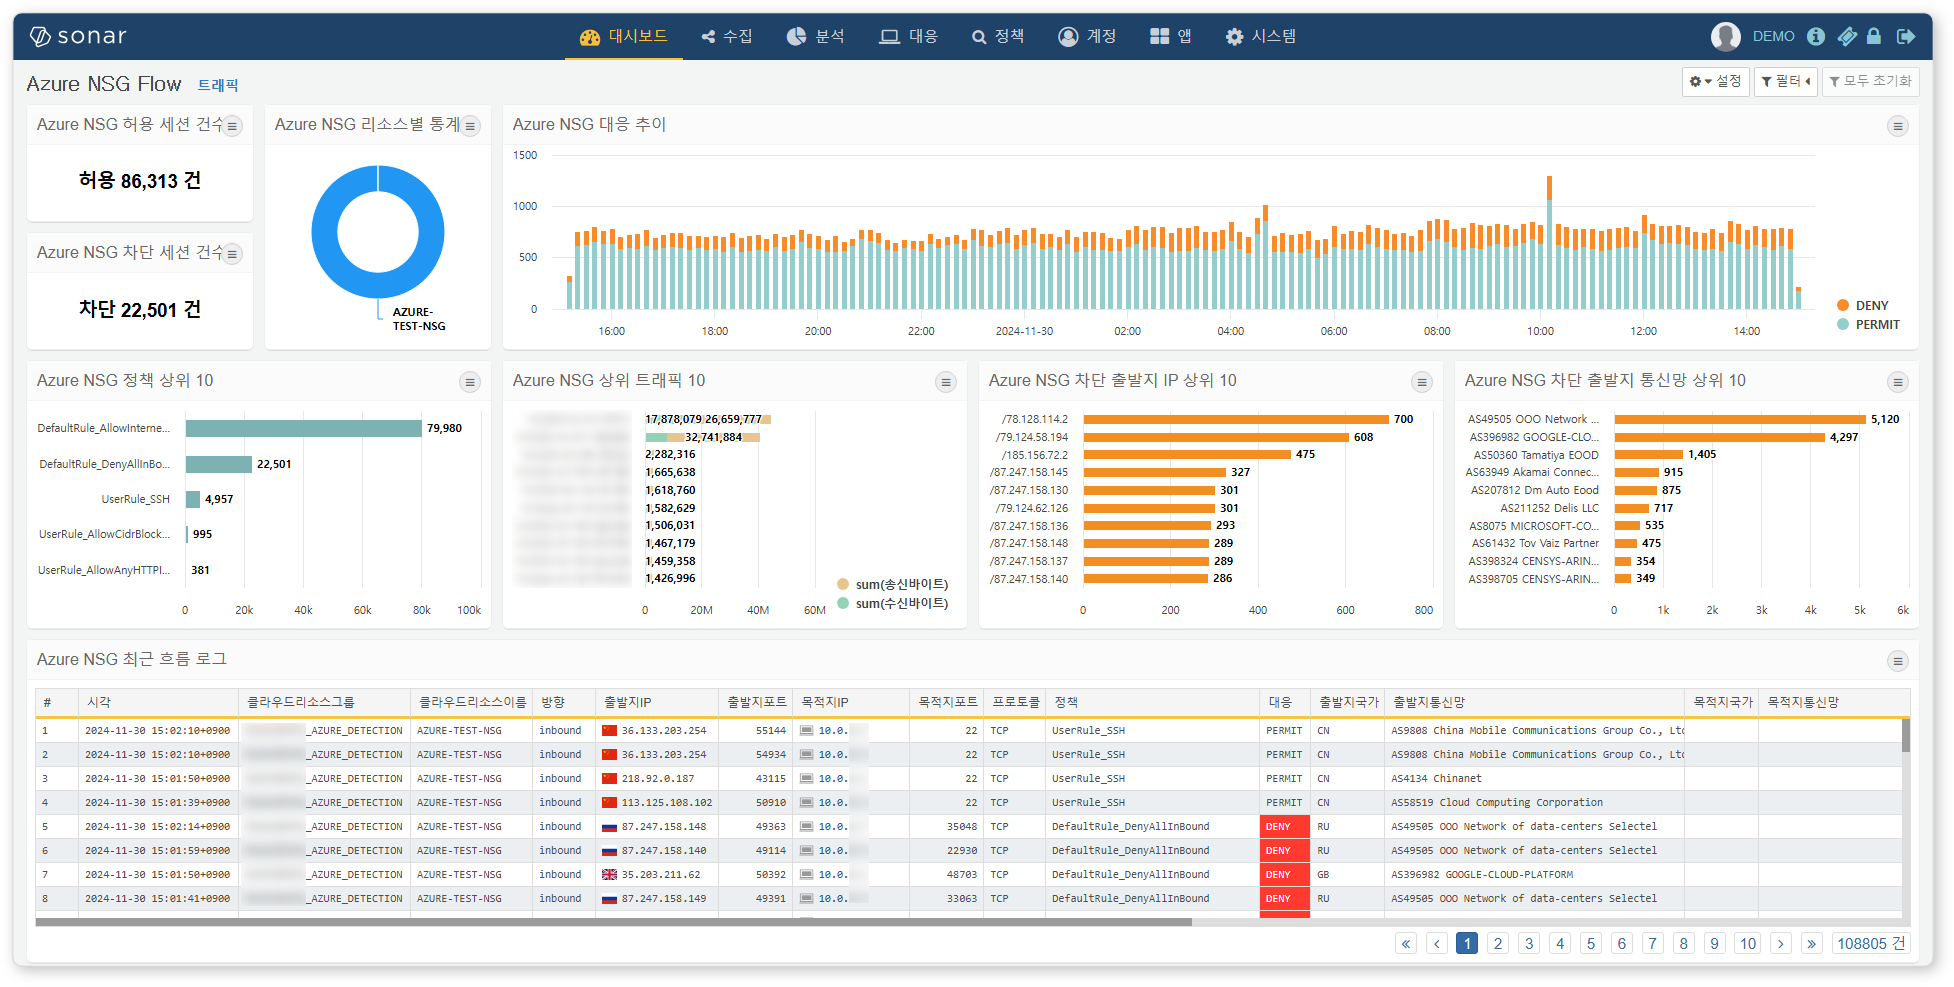Go to page 5 of log
1954x987 pixels.
tap(1591, 944)
